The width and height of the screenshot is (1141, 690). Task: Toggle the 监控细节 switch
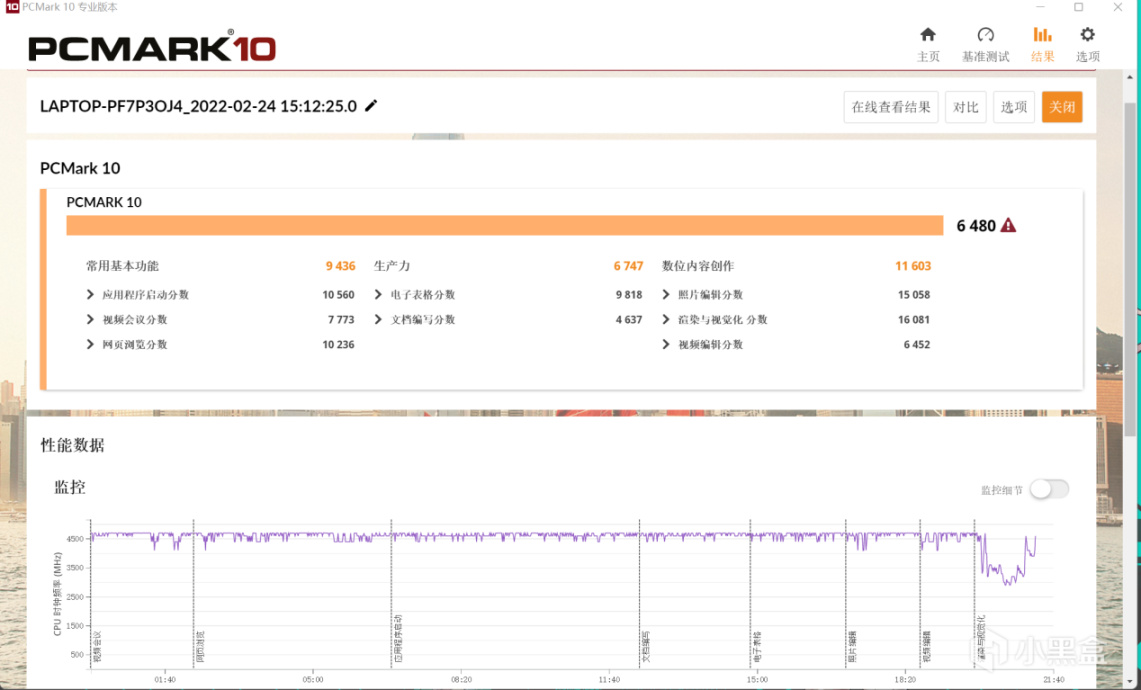tap(1049, 490)
